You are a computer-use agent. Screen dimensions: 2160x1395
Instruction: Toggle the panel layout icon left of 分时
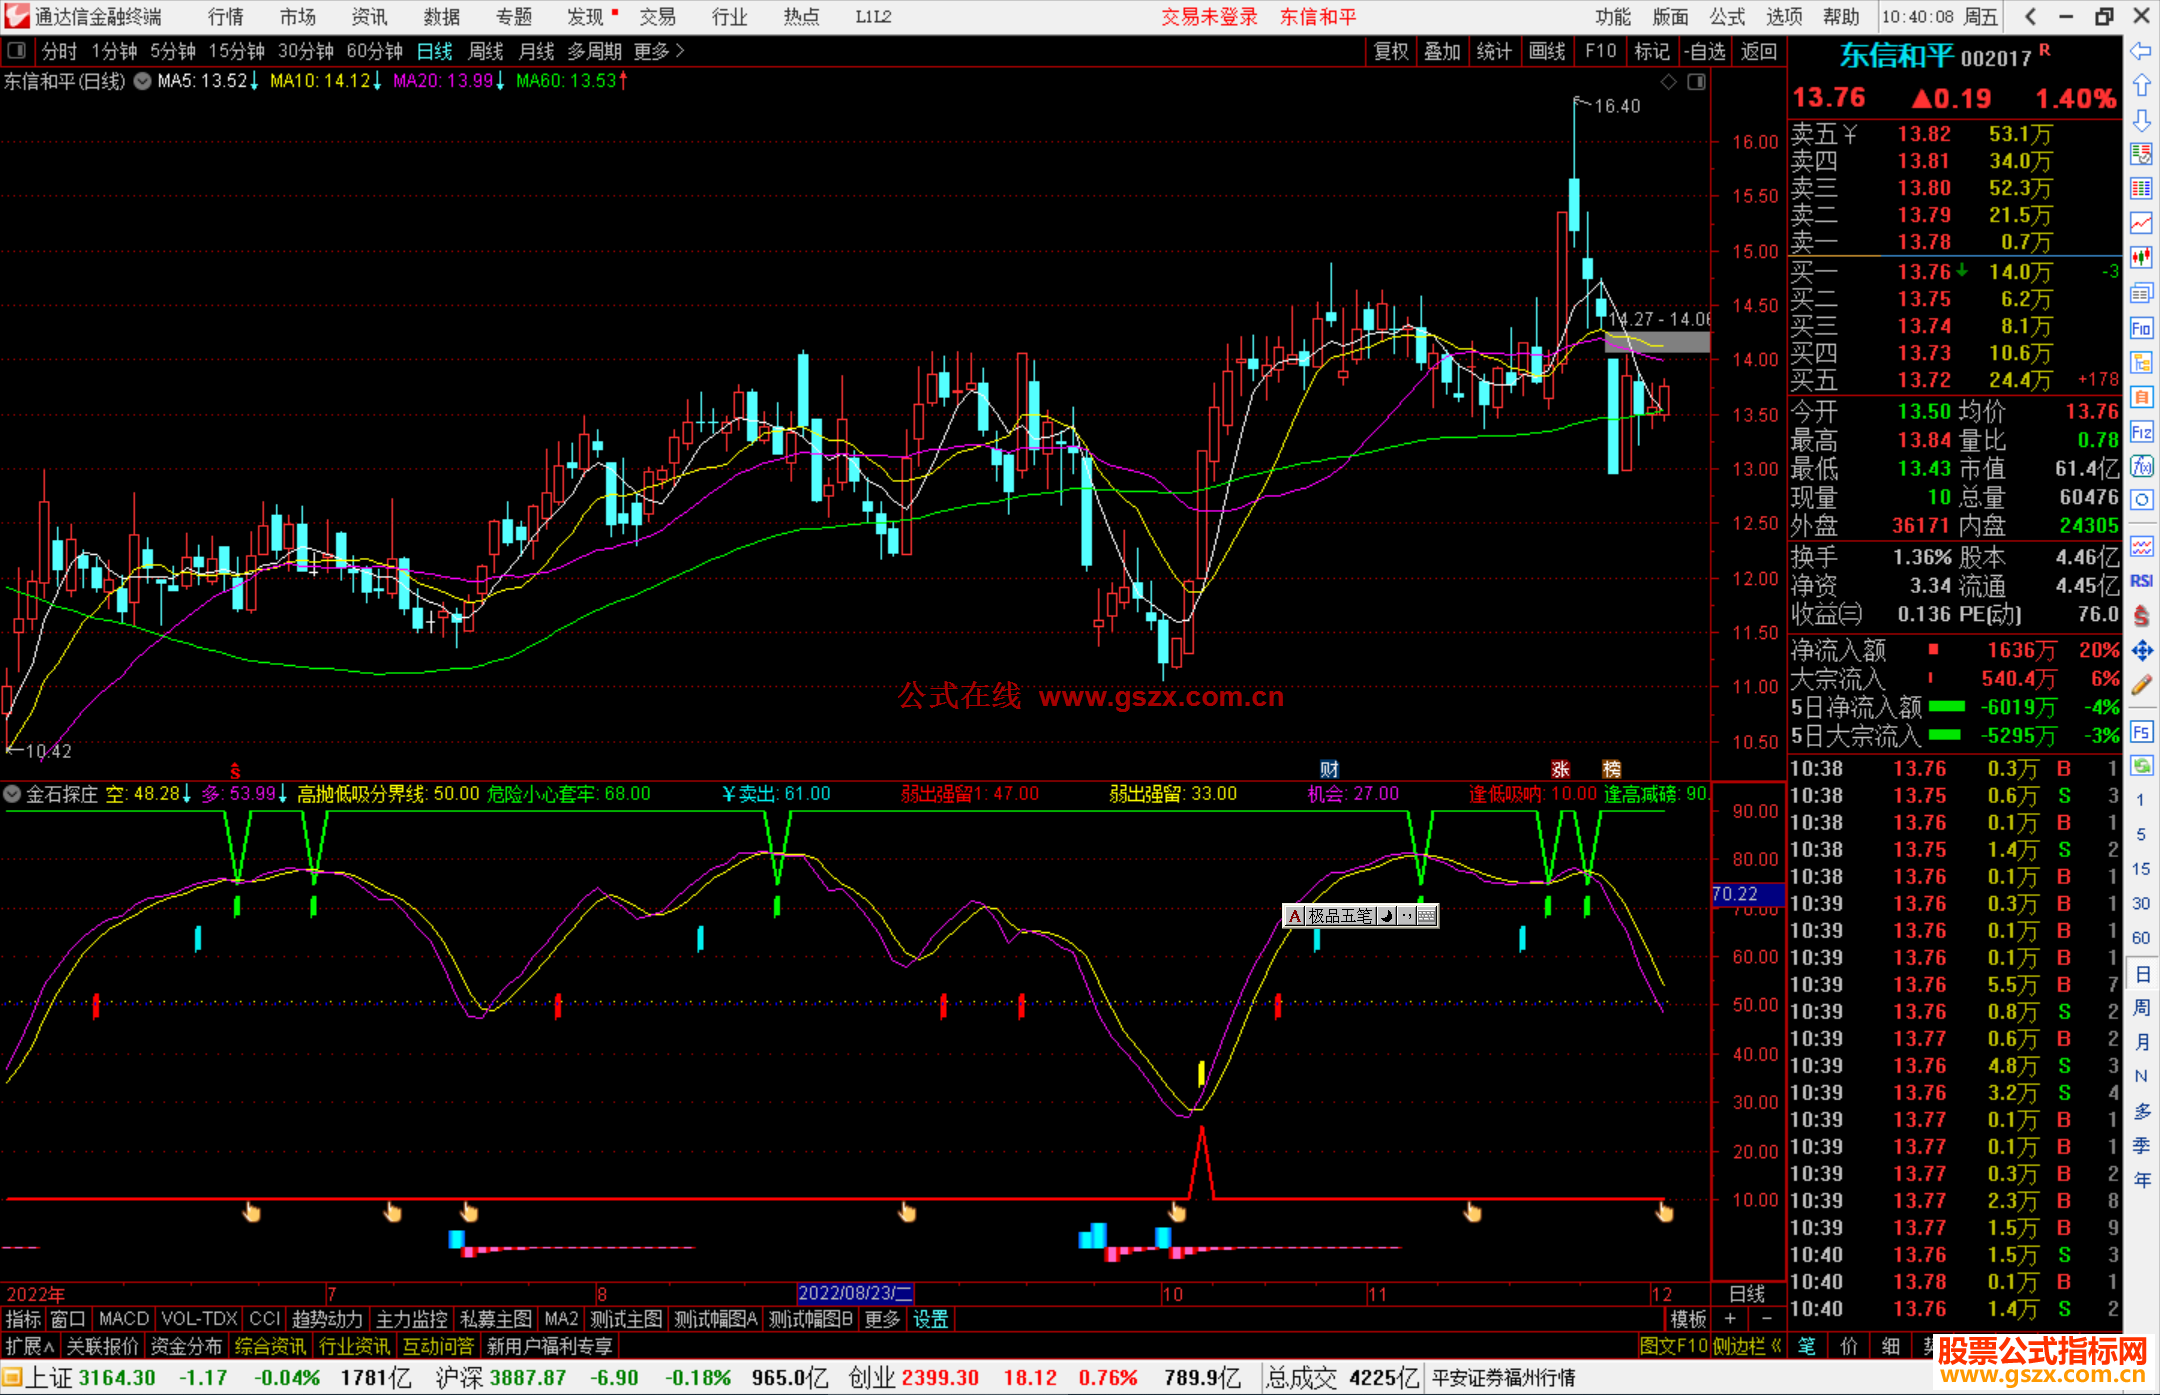pyautogui.click(x=17, y=50)
